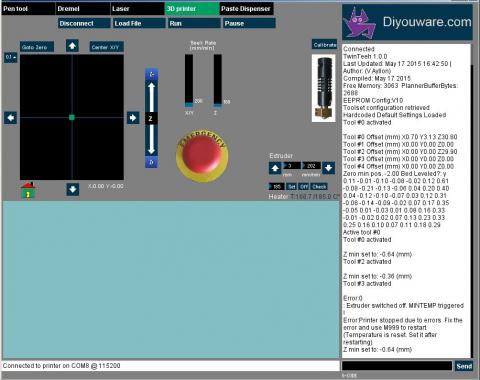The height and width of the screenshot is (380, 480).
Task: Move Y axis forward with up arrow above the pad
Action: click(x=72, y=46)
